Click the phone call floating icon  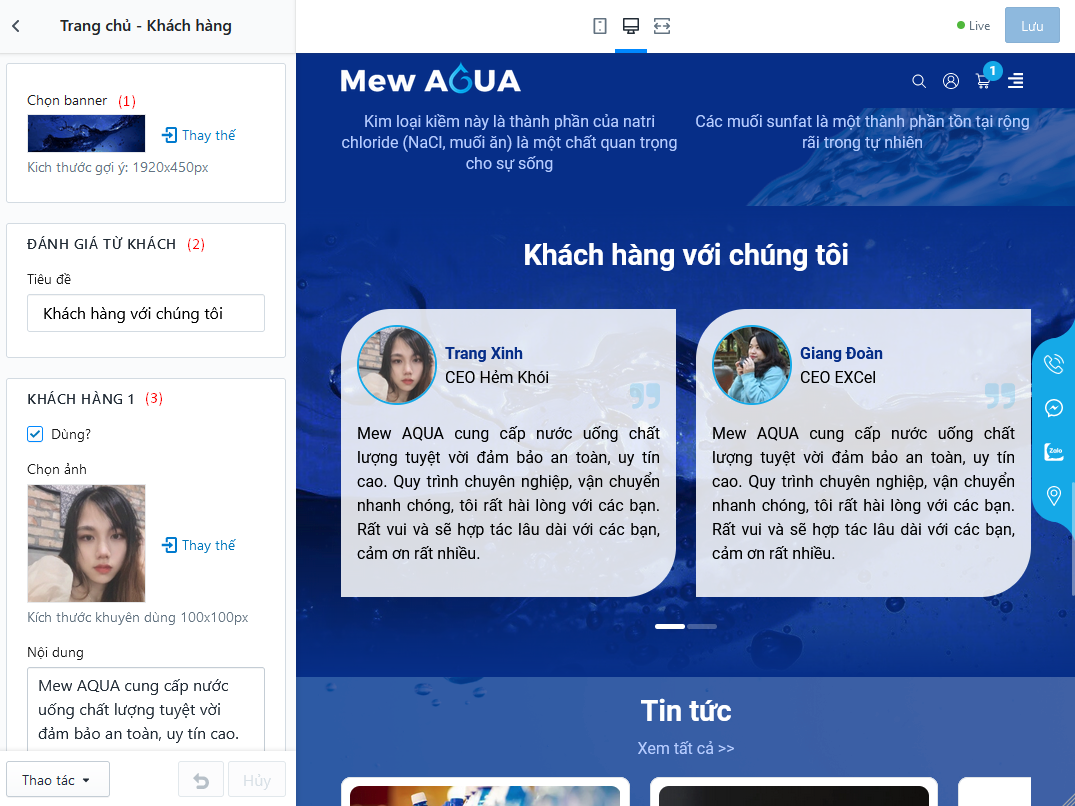[1054, 363]
